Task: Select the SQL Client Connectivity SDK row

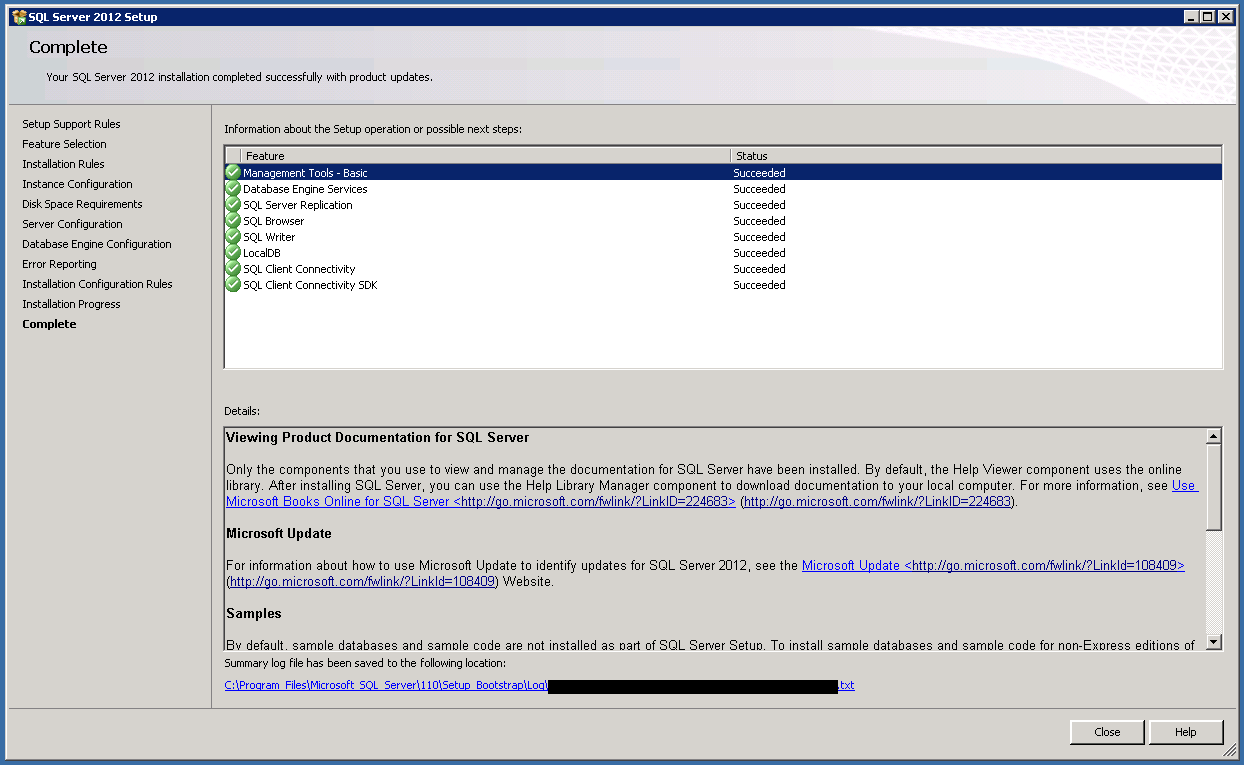Action: pyautogui.click(x=723, y=284)
